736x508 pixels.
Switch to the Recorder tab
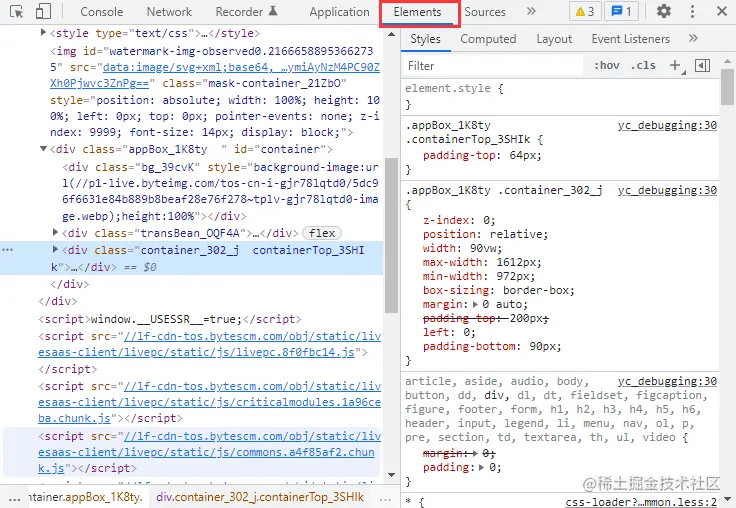point(246,12)
